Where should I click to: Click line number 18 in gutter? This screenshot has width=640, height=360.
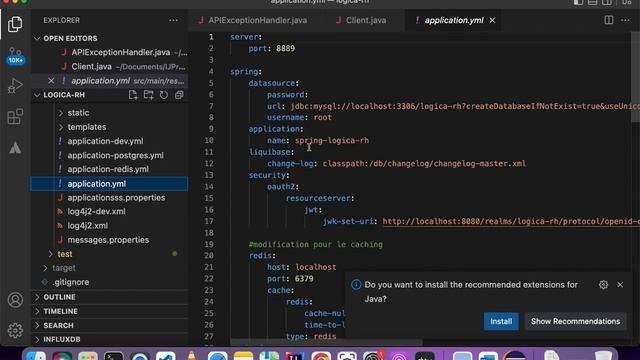point(209,233)
